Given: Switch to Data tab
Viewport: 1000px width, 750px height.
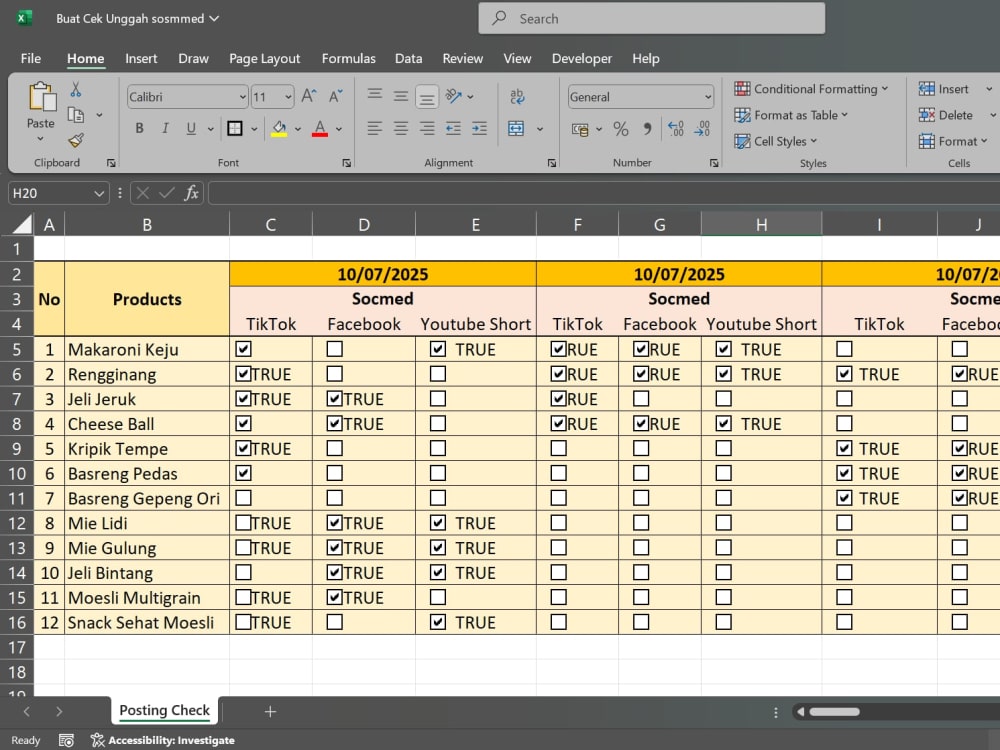Looking at the screenshot, I should coord(408,58).
